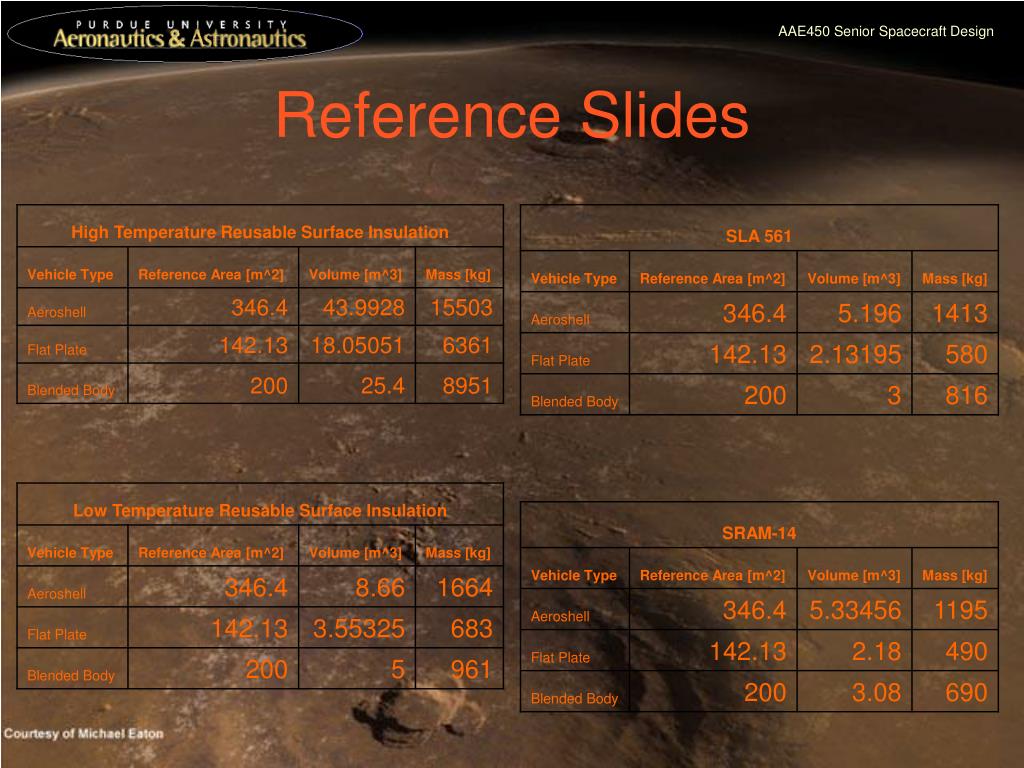Click 142.13 reference area in SRAM-14 table
Screen dimensions: 1024x768
coord(748,652)
